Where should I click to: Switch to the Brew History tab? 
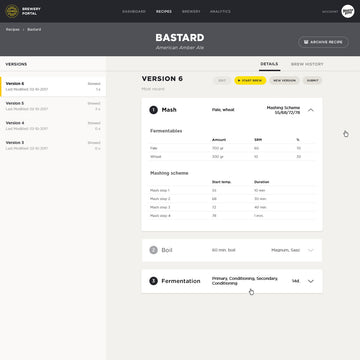point(307,64)
